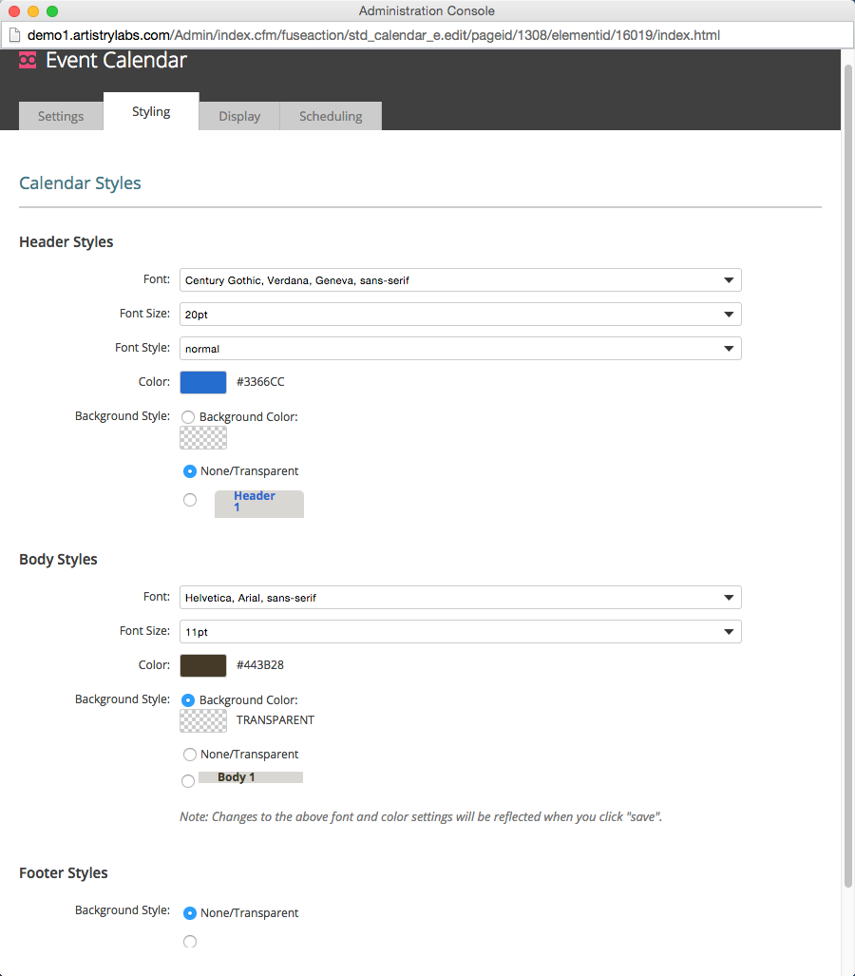Open the Display tab
This screenshot has height=976, width=855.
coord(240,116)
